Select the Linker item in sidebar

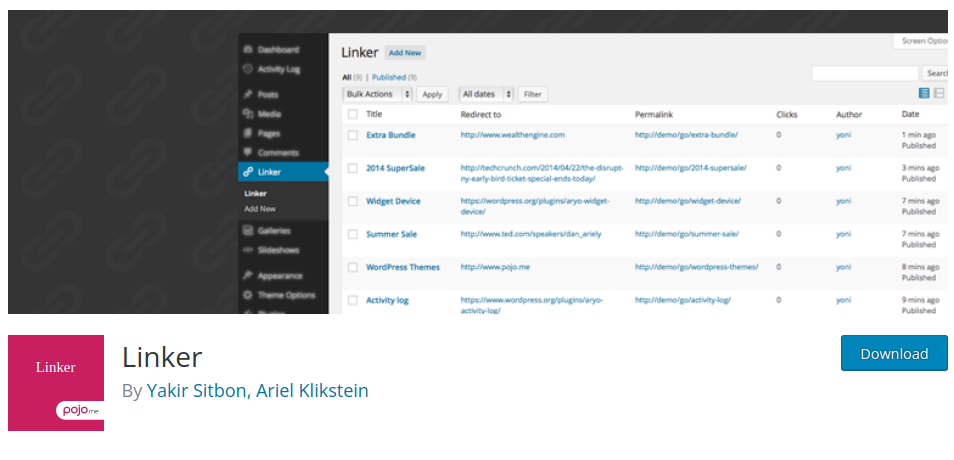283,172
